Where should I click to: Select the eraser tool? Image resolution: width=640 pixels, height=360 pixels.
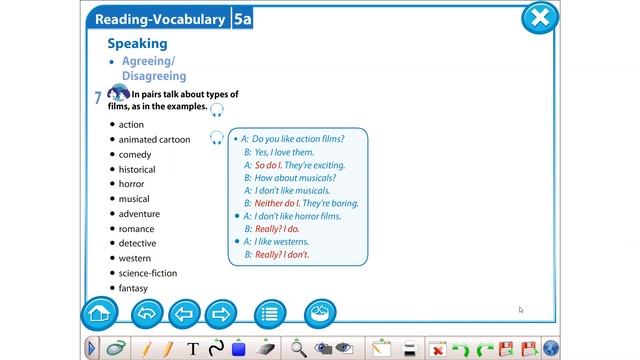pos(266,349)
